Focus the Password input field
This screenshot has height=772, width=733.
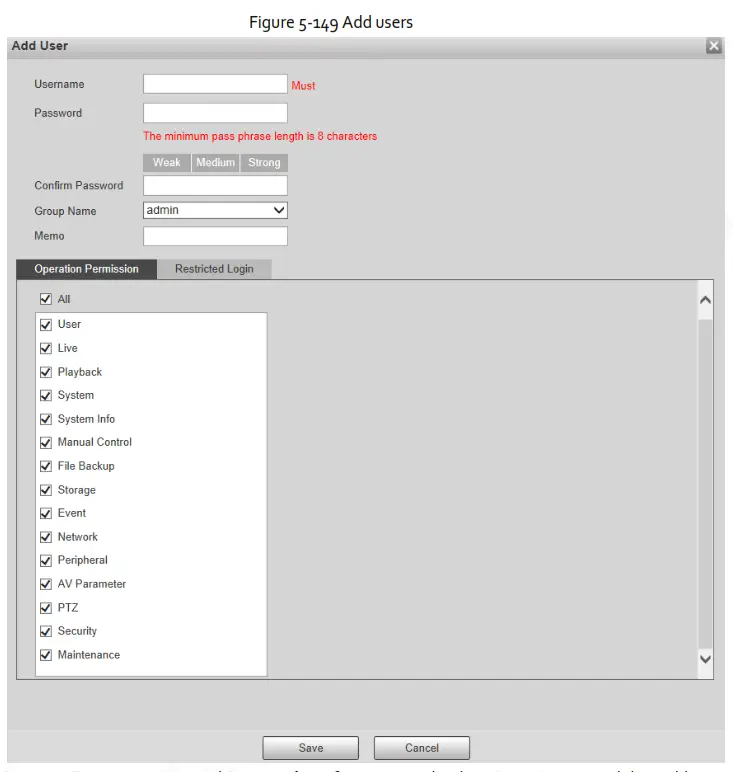[x=215, y=113]
